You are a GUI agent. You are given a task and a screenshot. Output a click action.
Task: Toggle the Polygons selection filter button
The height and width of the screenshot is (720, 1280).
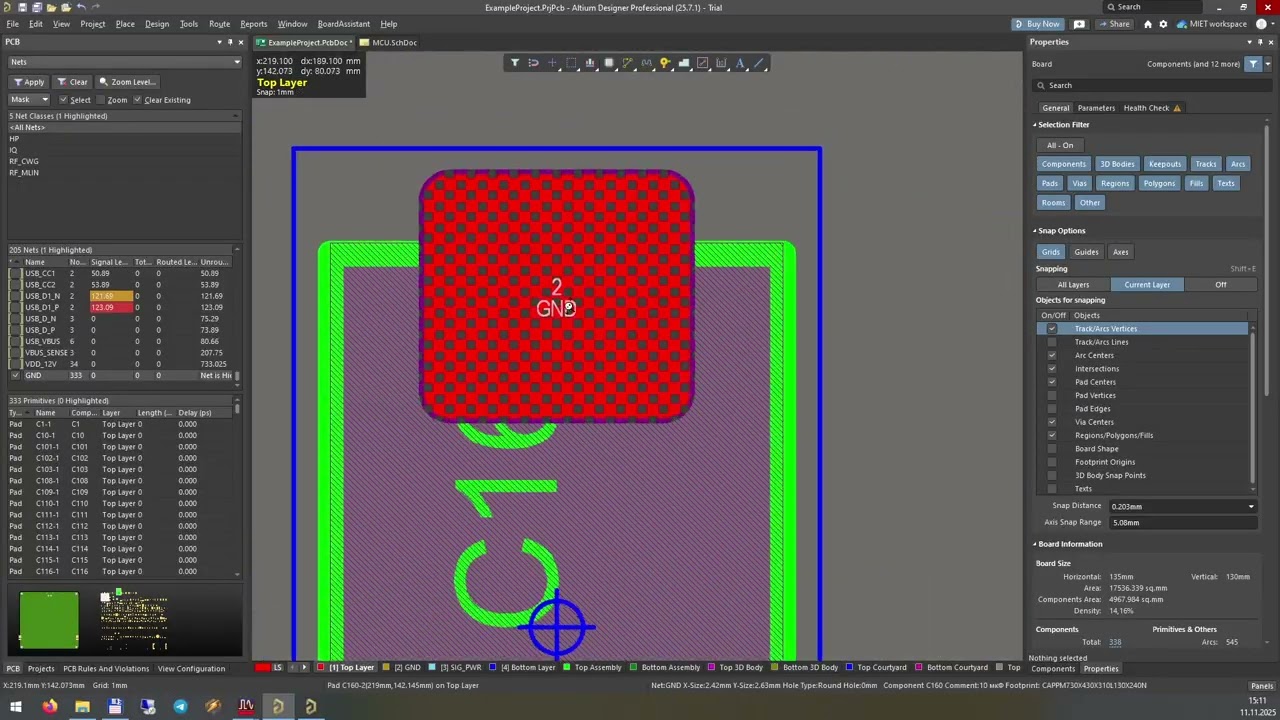click(x=1159, y=183)
